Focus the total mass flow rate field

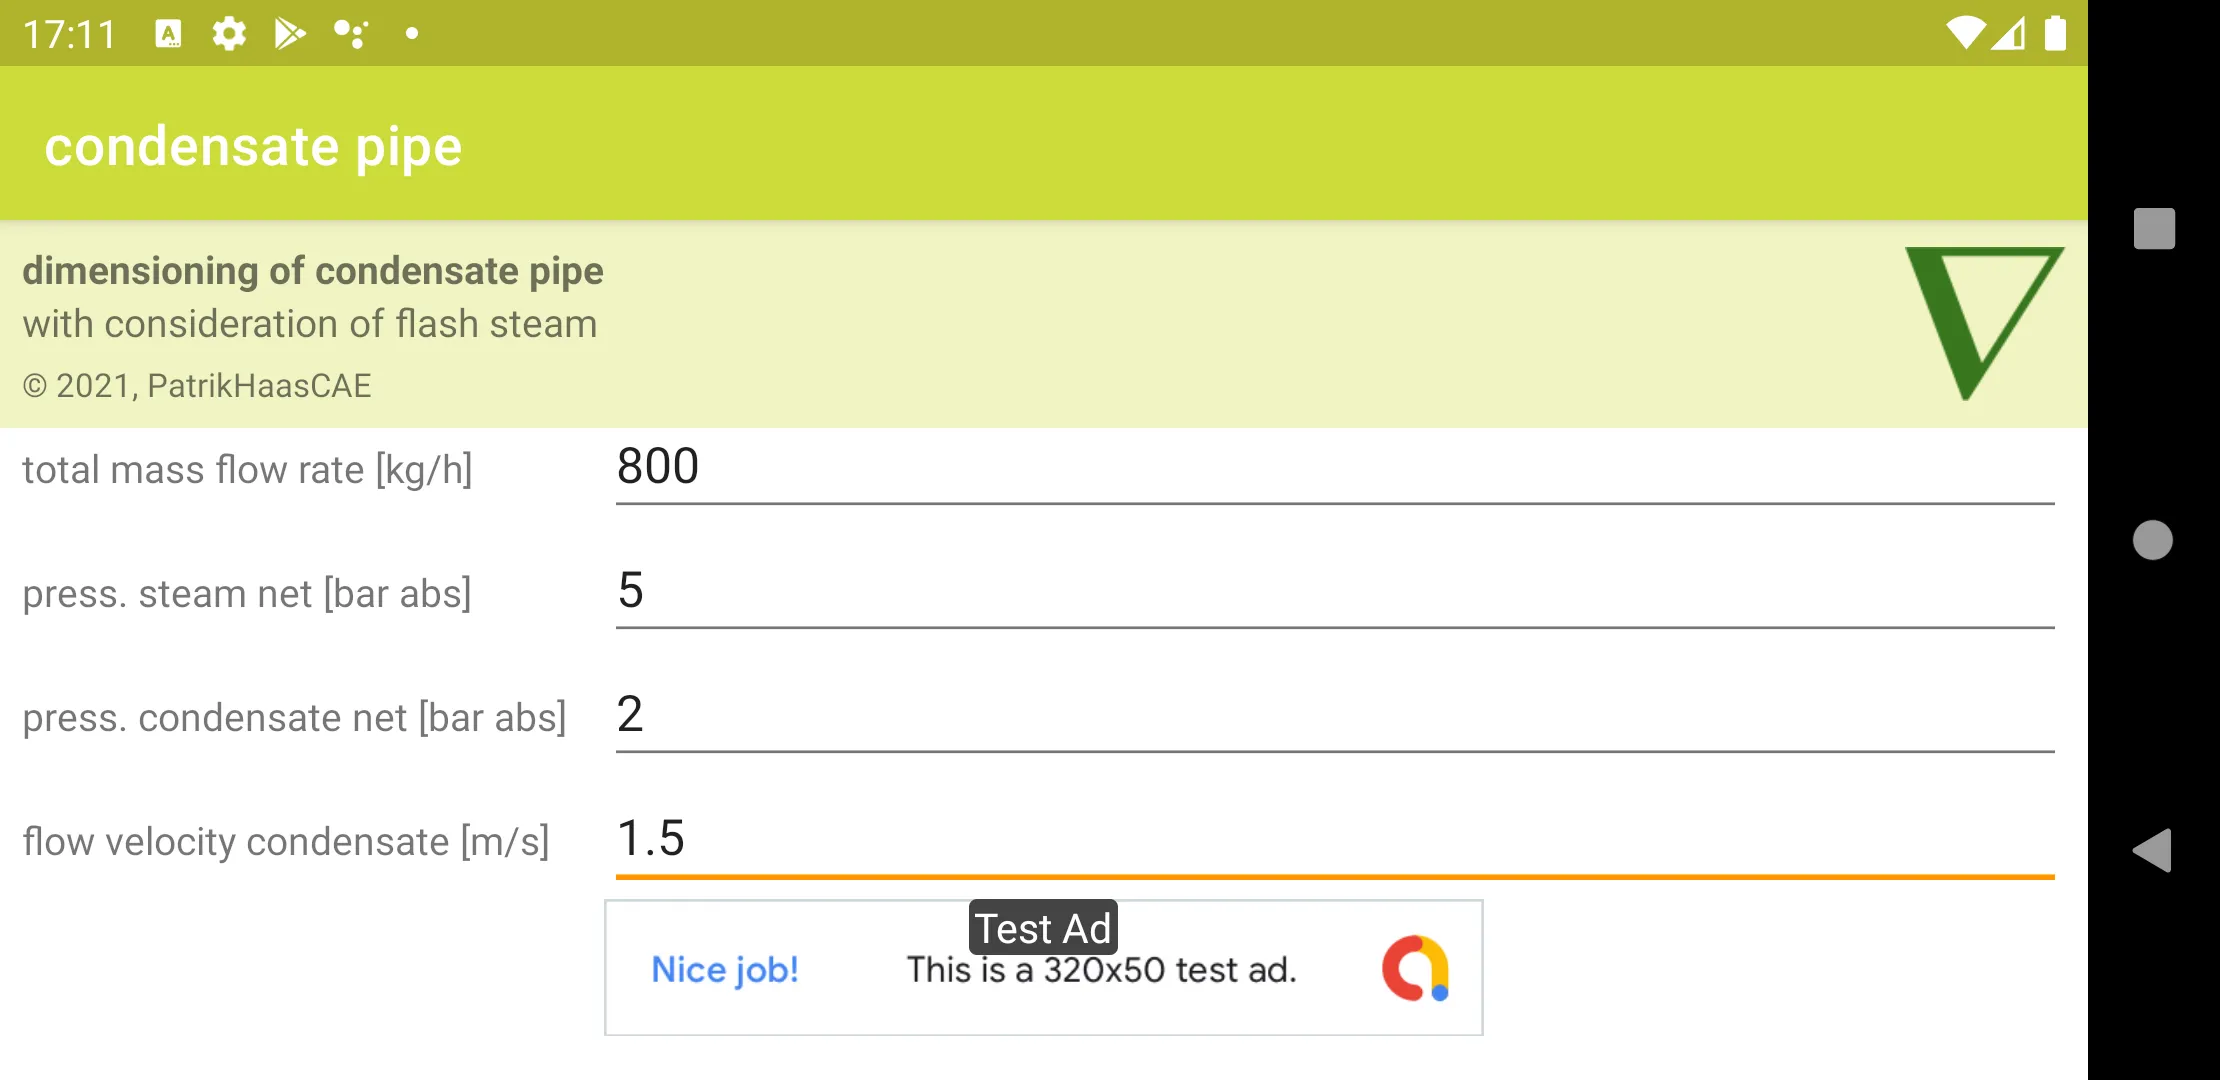pos(1335,468)
